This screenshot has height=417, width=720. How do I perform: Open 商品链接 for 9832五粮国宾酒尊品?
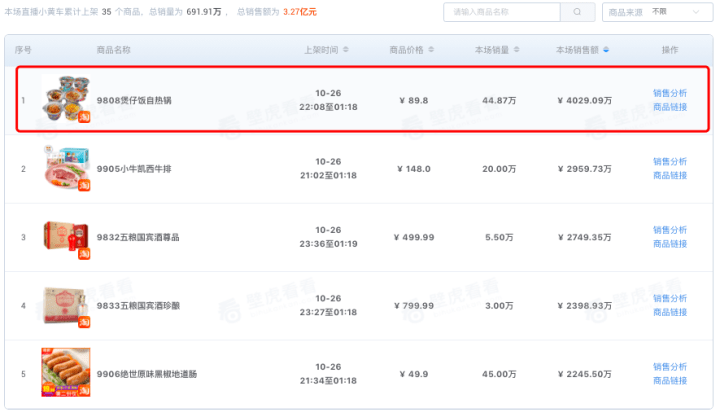coord(670,244)
